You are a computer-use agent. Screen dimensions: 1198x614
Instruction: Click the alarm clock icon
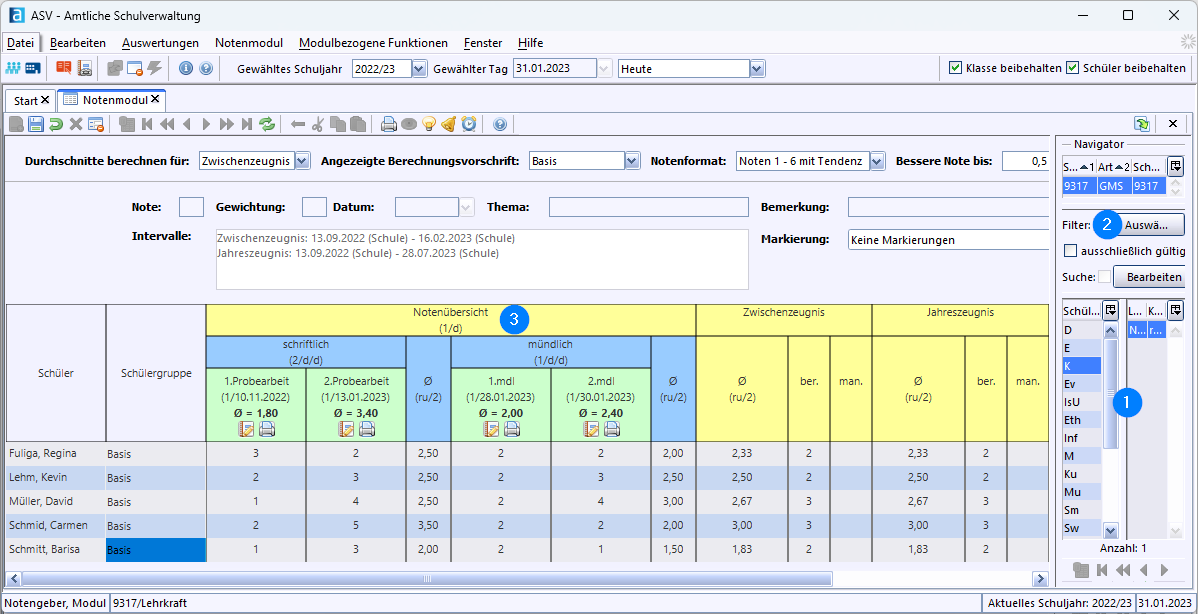(468, 124)
